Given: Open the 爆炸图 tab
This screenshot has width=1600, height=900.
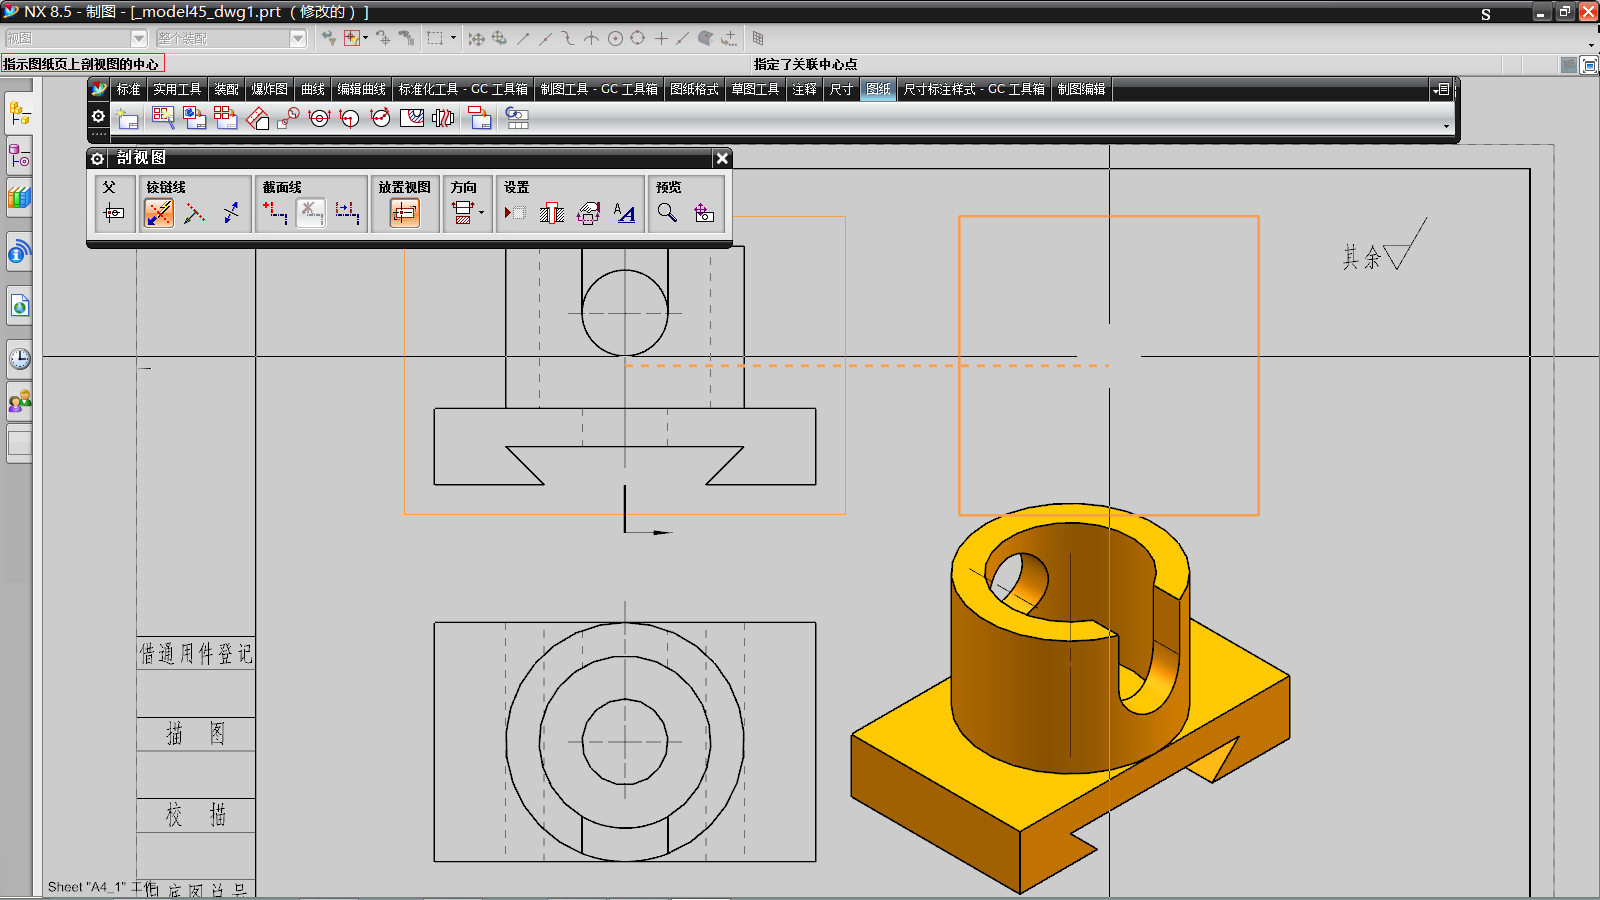Looking at the screenshot, I should (269, 89).
